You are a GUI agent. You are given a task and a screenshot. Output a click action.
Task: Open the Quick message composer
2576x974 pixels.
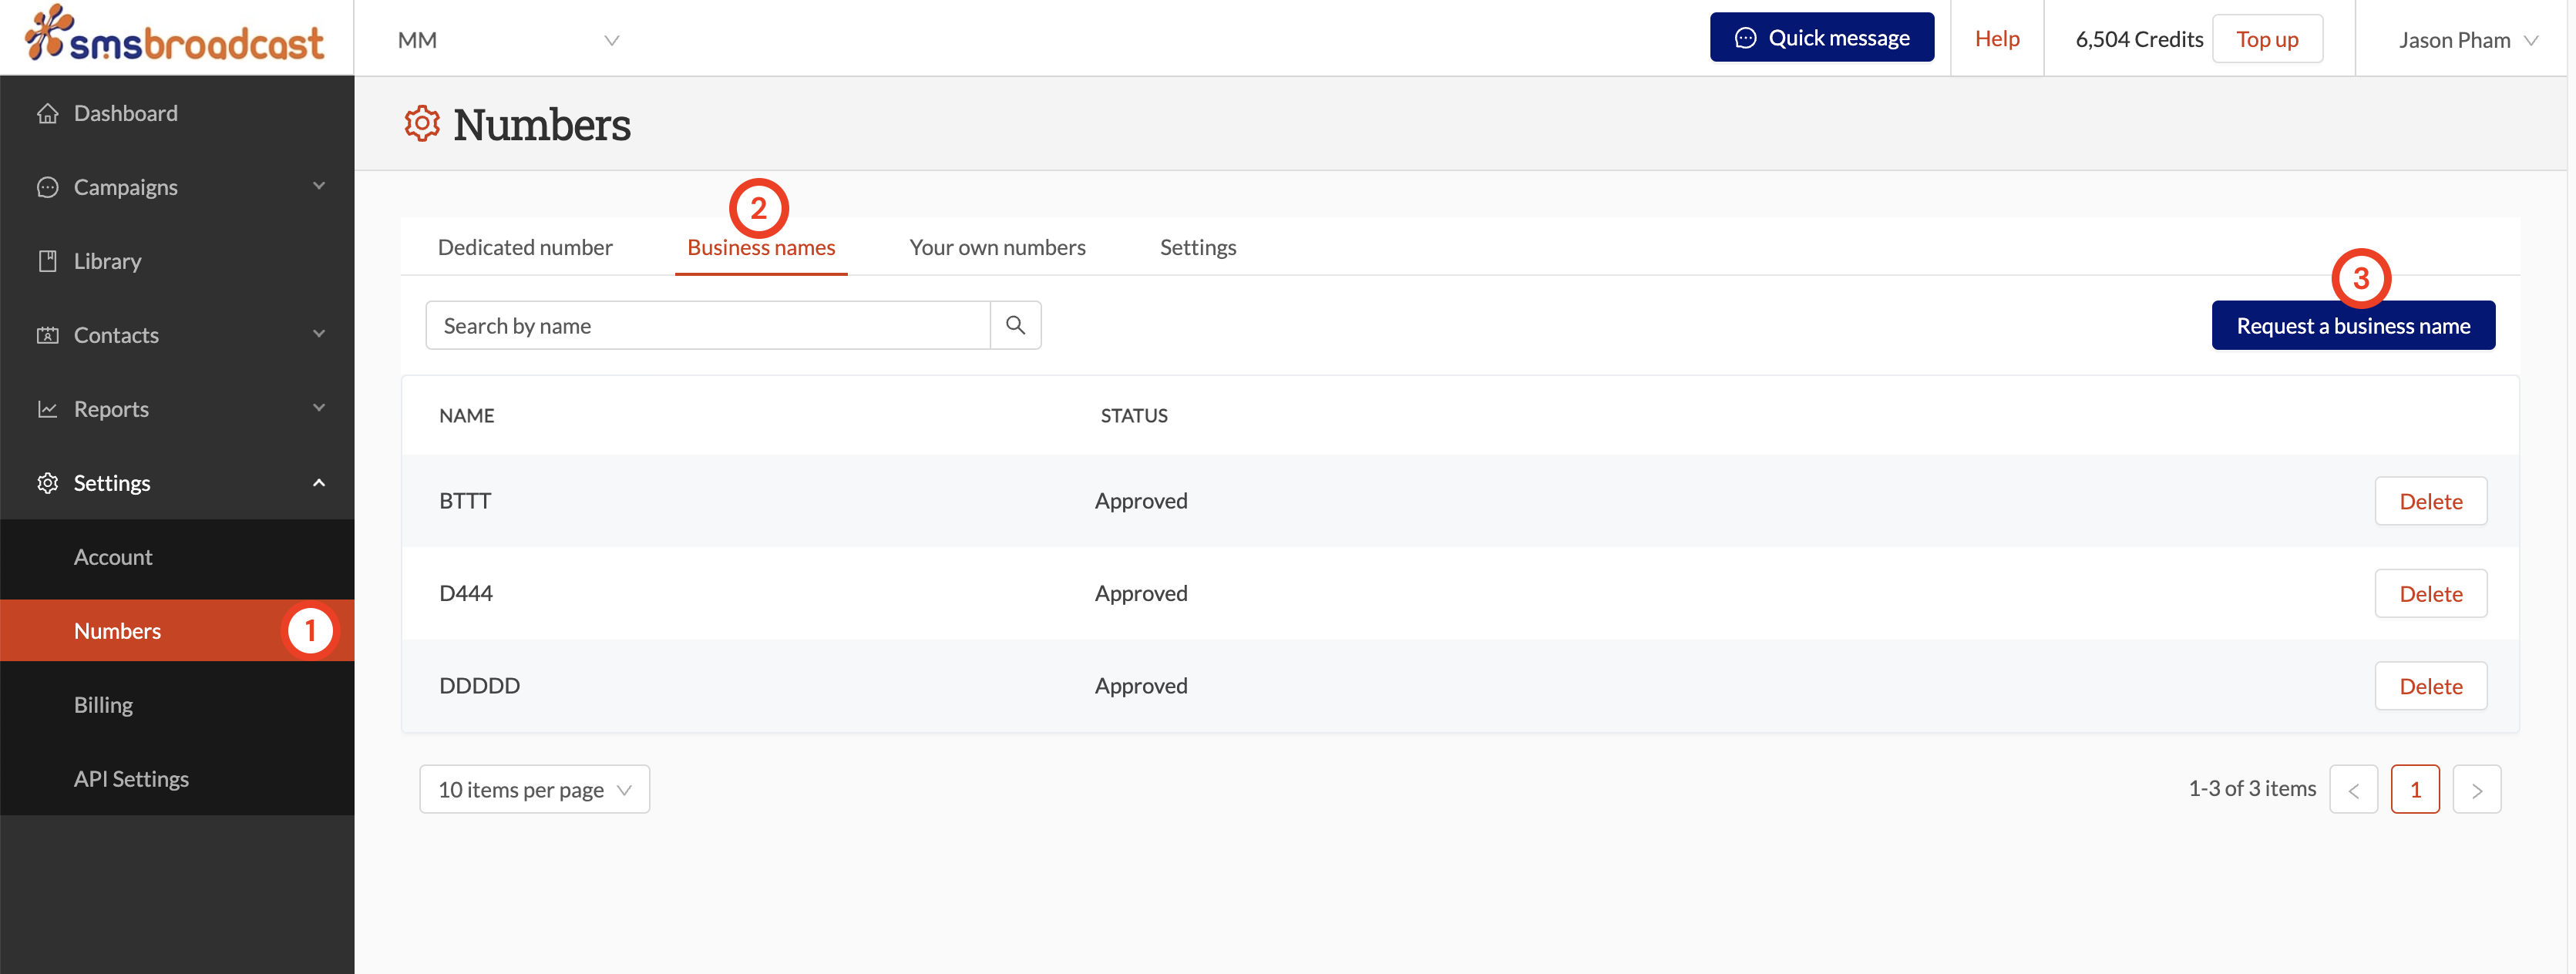pyautogui.click(x=1821, y=38)
